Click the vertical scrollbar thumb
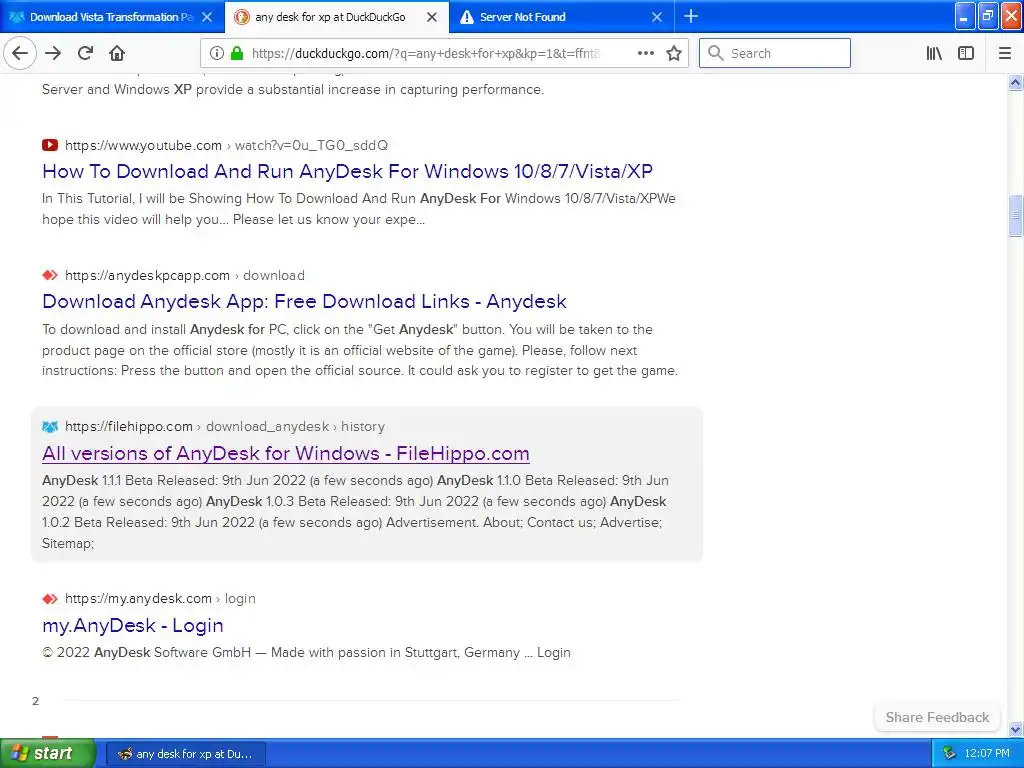The width and height of the screenshot is (1024, 768). [x=1015, y=216]
